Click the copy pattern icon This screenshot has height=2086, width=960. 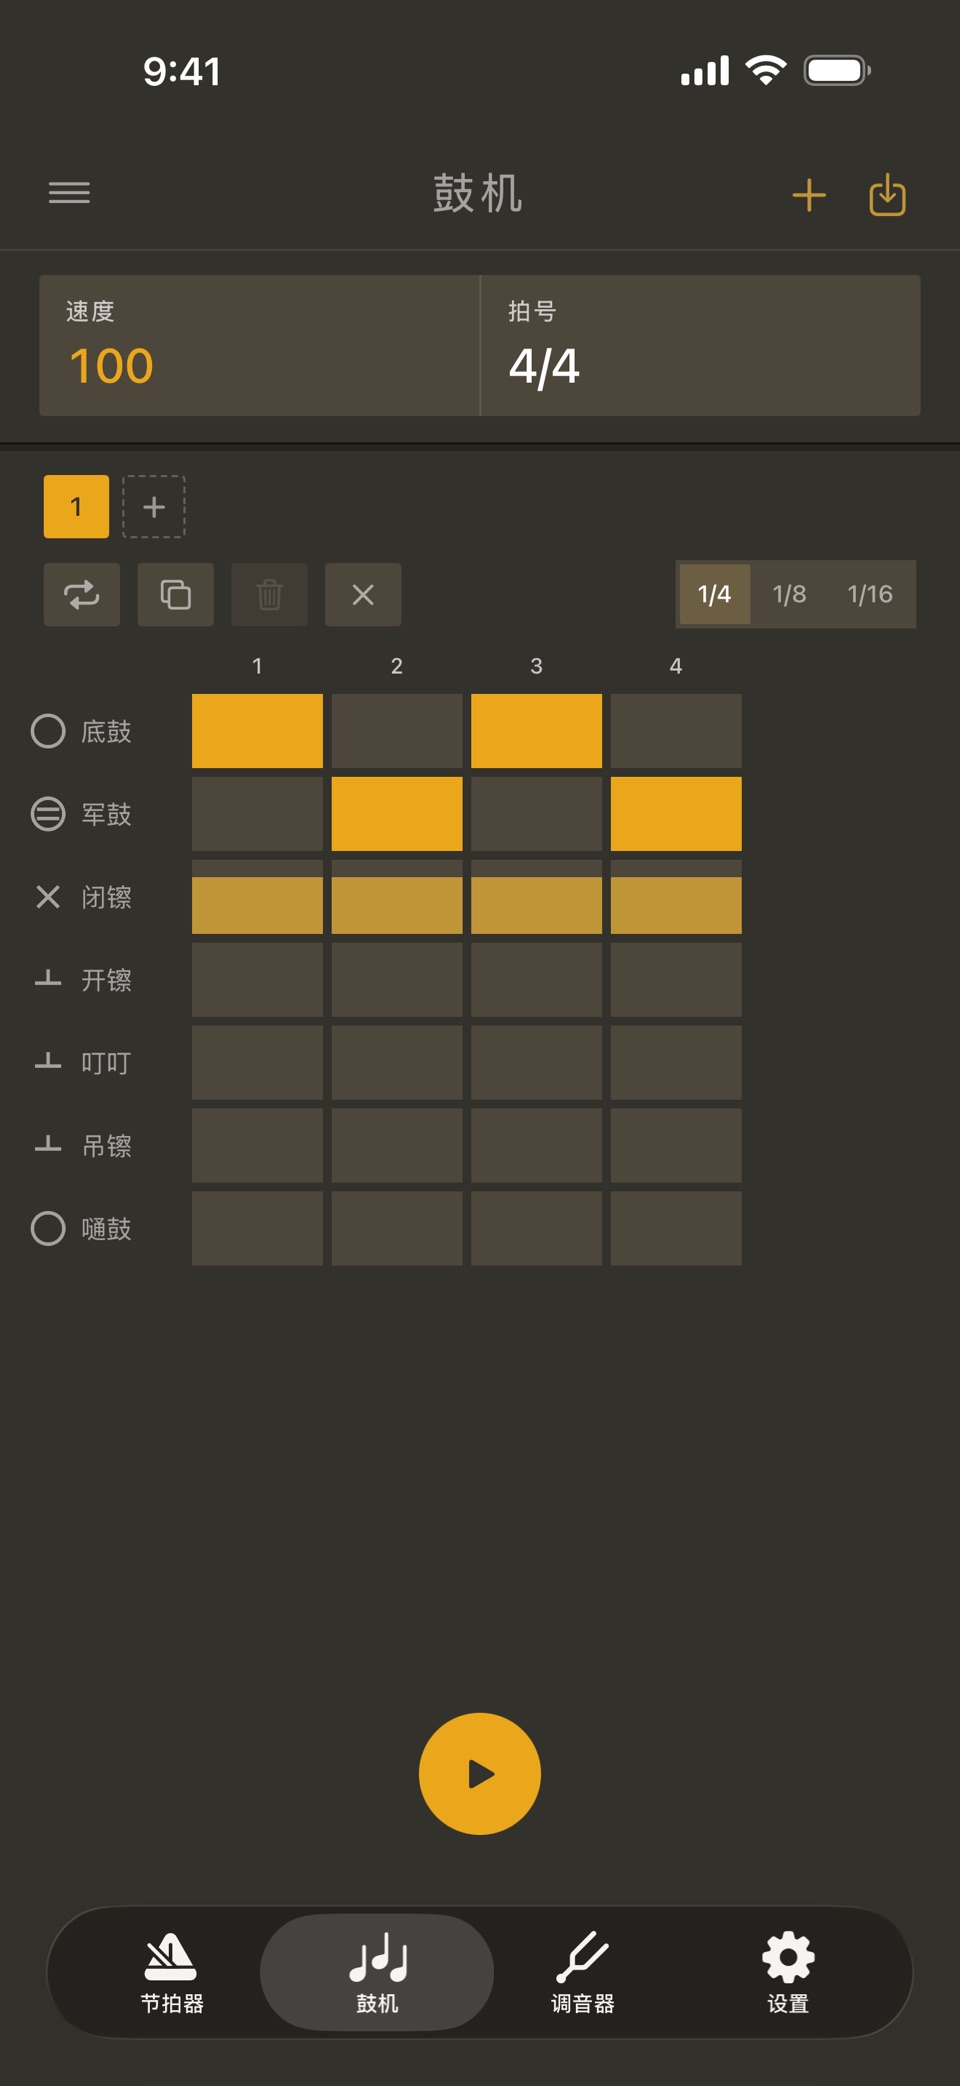click(176, 595)
